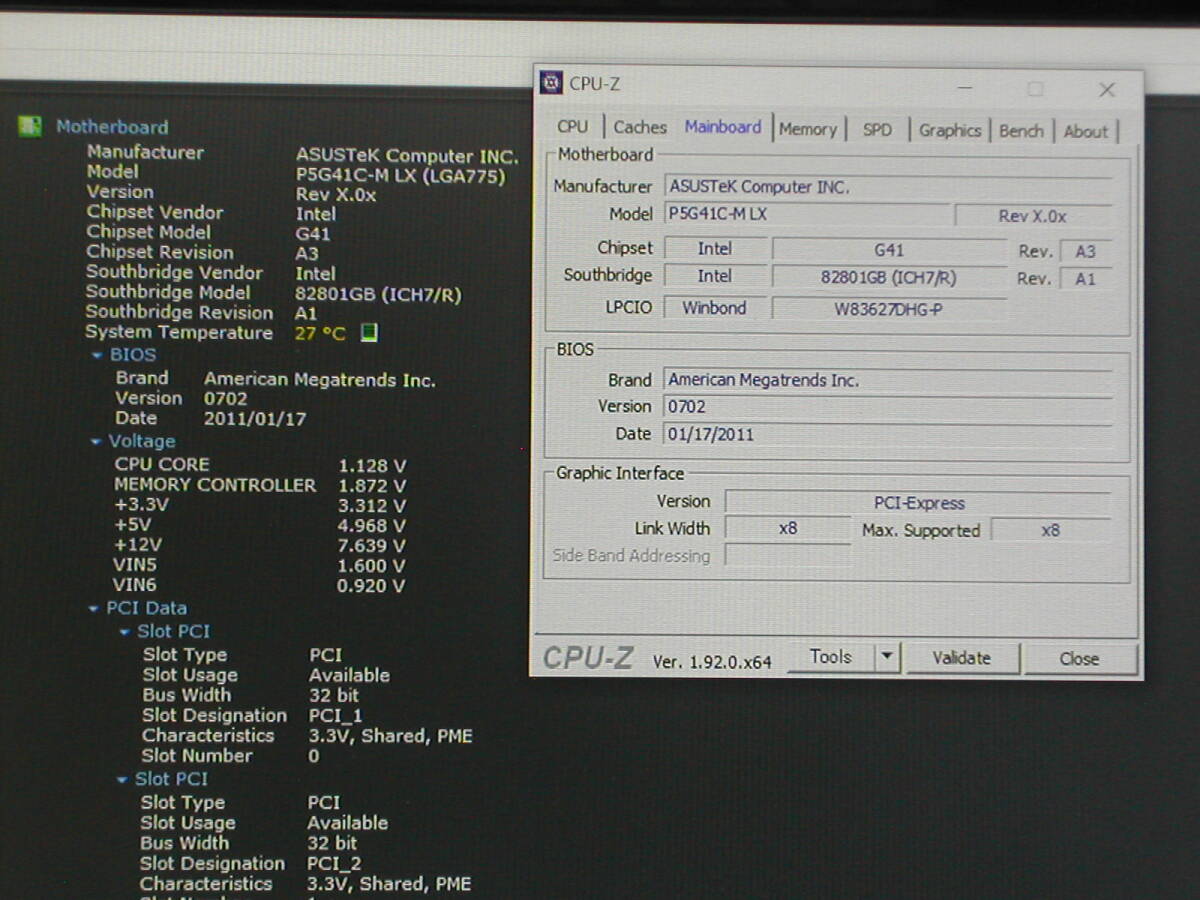This screenshot has width=1200, height=900.
Task: Click the green Motherboard section icon
Action: point(30,126)
